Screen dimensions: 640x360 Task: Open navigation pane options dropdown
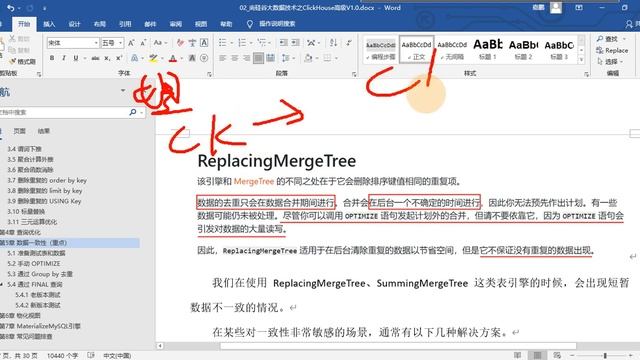pyautogui.click(x=123, y=91)
